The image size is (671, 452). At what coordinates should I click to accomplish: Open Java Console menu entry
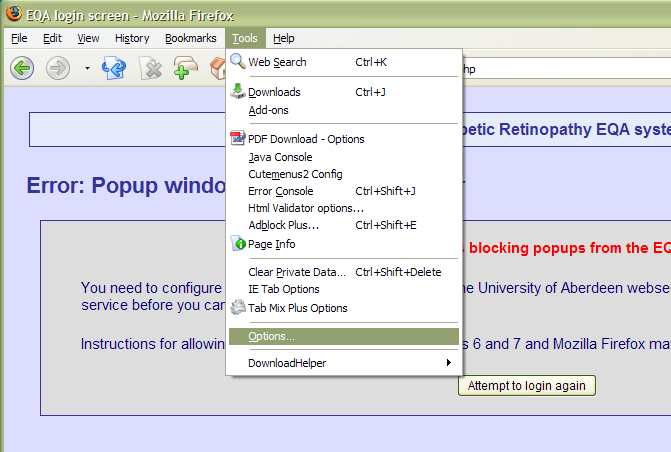344,157
